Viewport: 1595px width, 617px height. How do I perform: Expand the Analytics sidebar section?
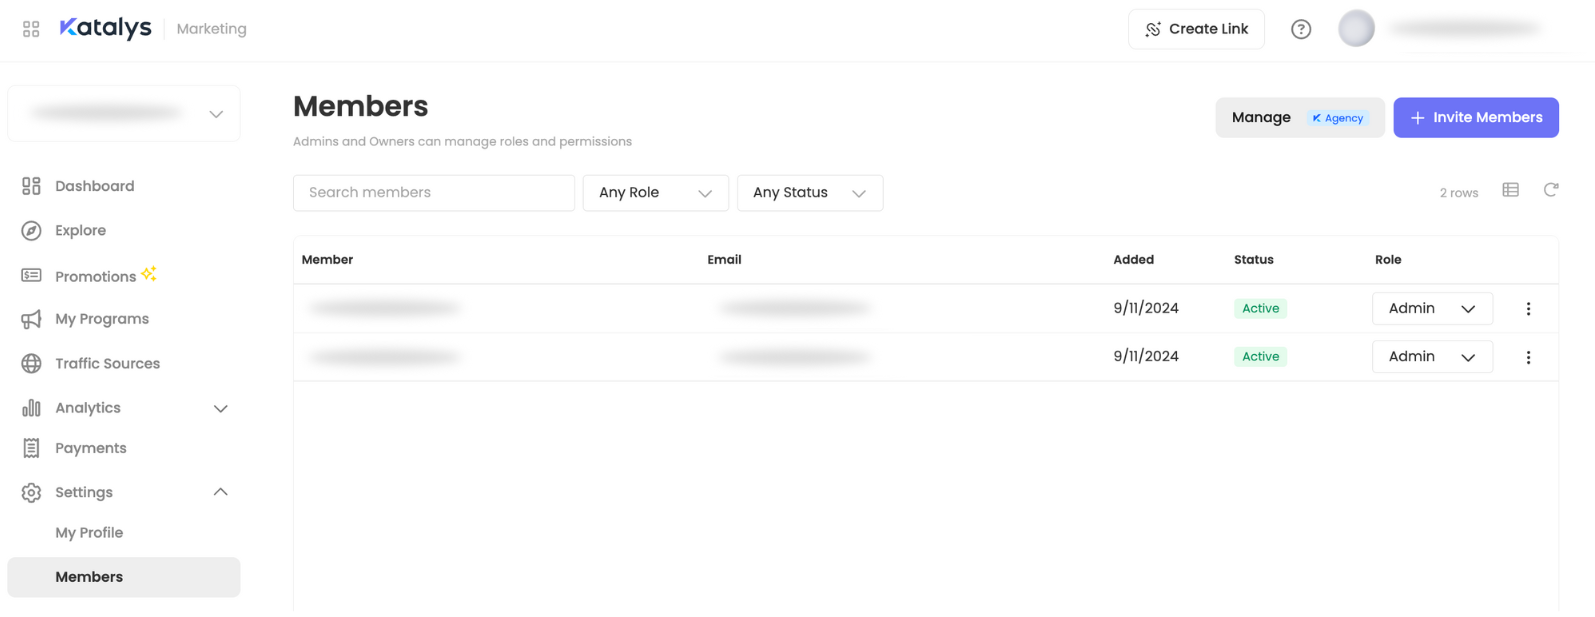tap(221, 408)
